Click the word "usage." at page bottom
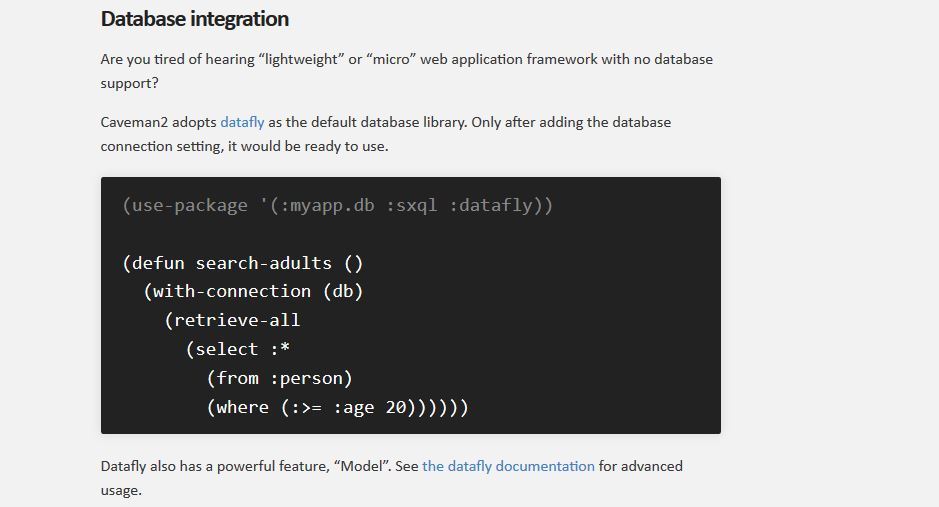The image size is (939, 507). [x=121, y=491]
